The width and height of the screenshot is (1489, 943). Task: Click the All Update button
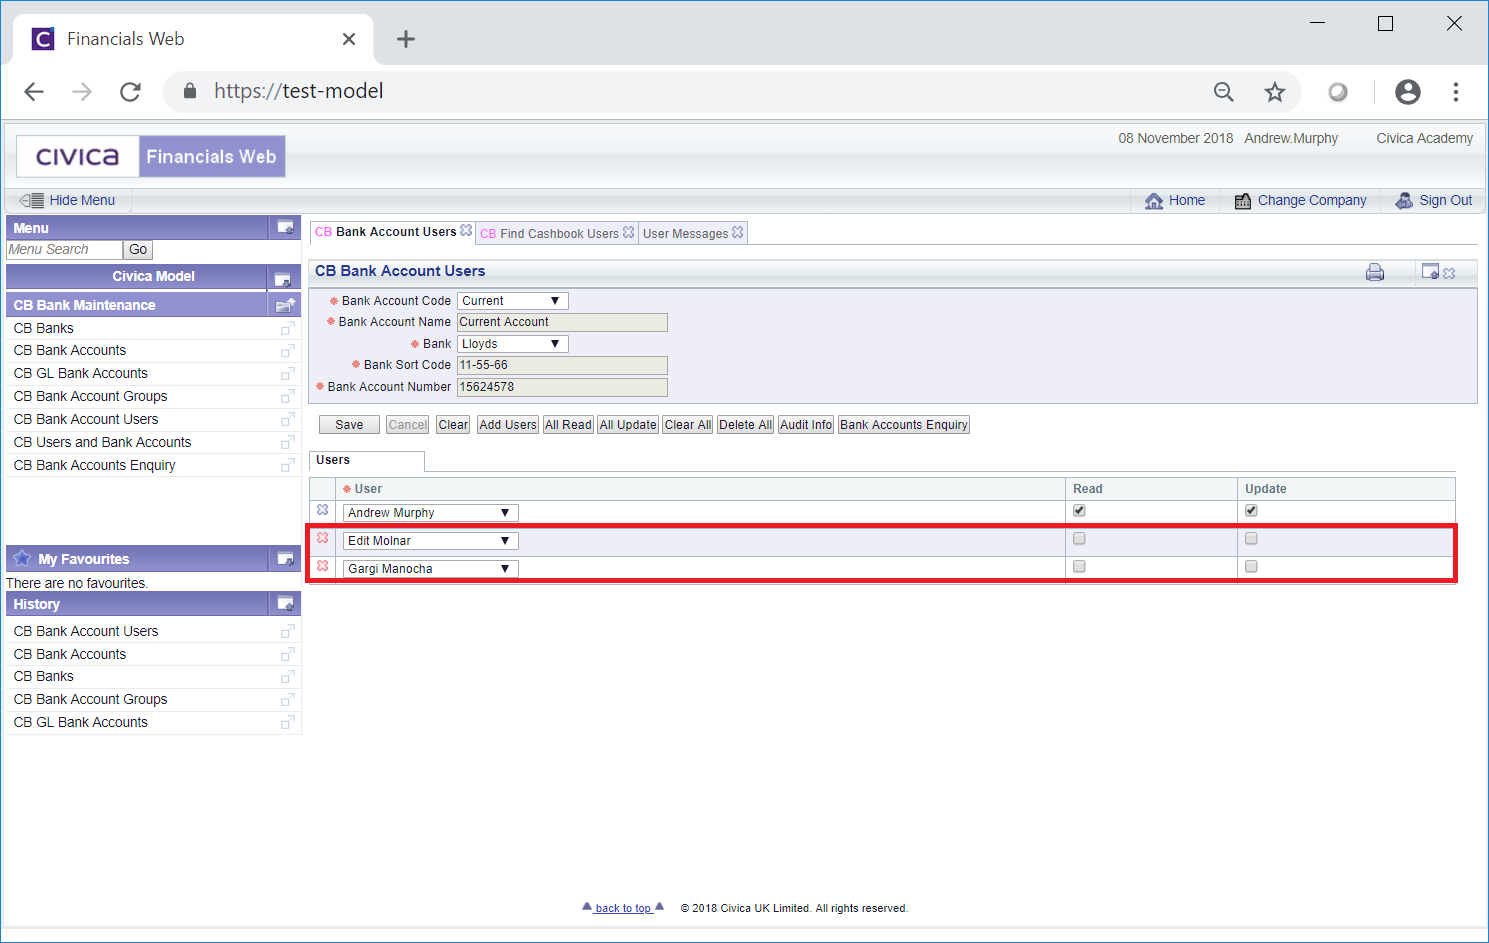(x=628, y=425)
